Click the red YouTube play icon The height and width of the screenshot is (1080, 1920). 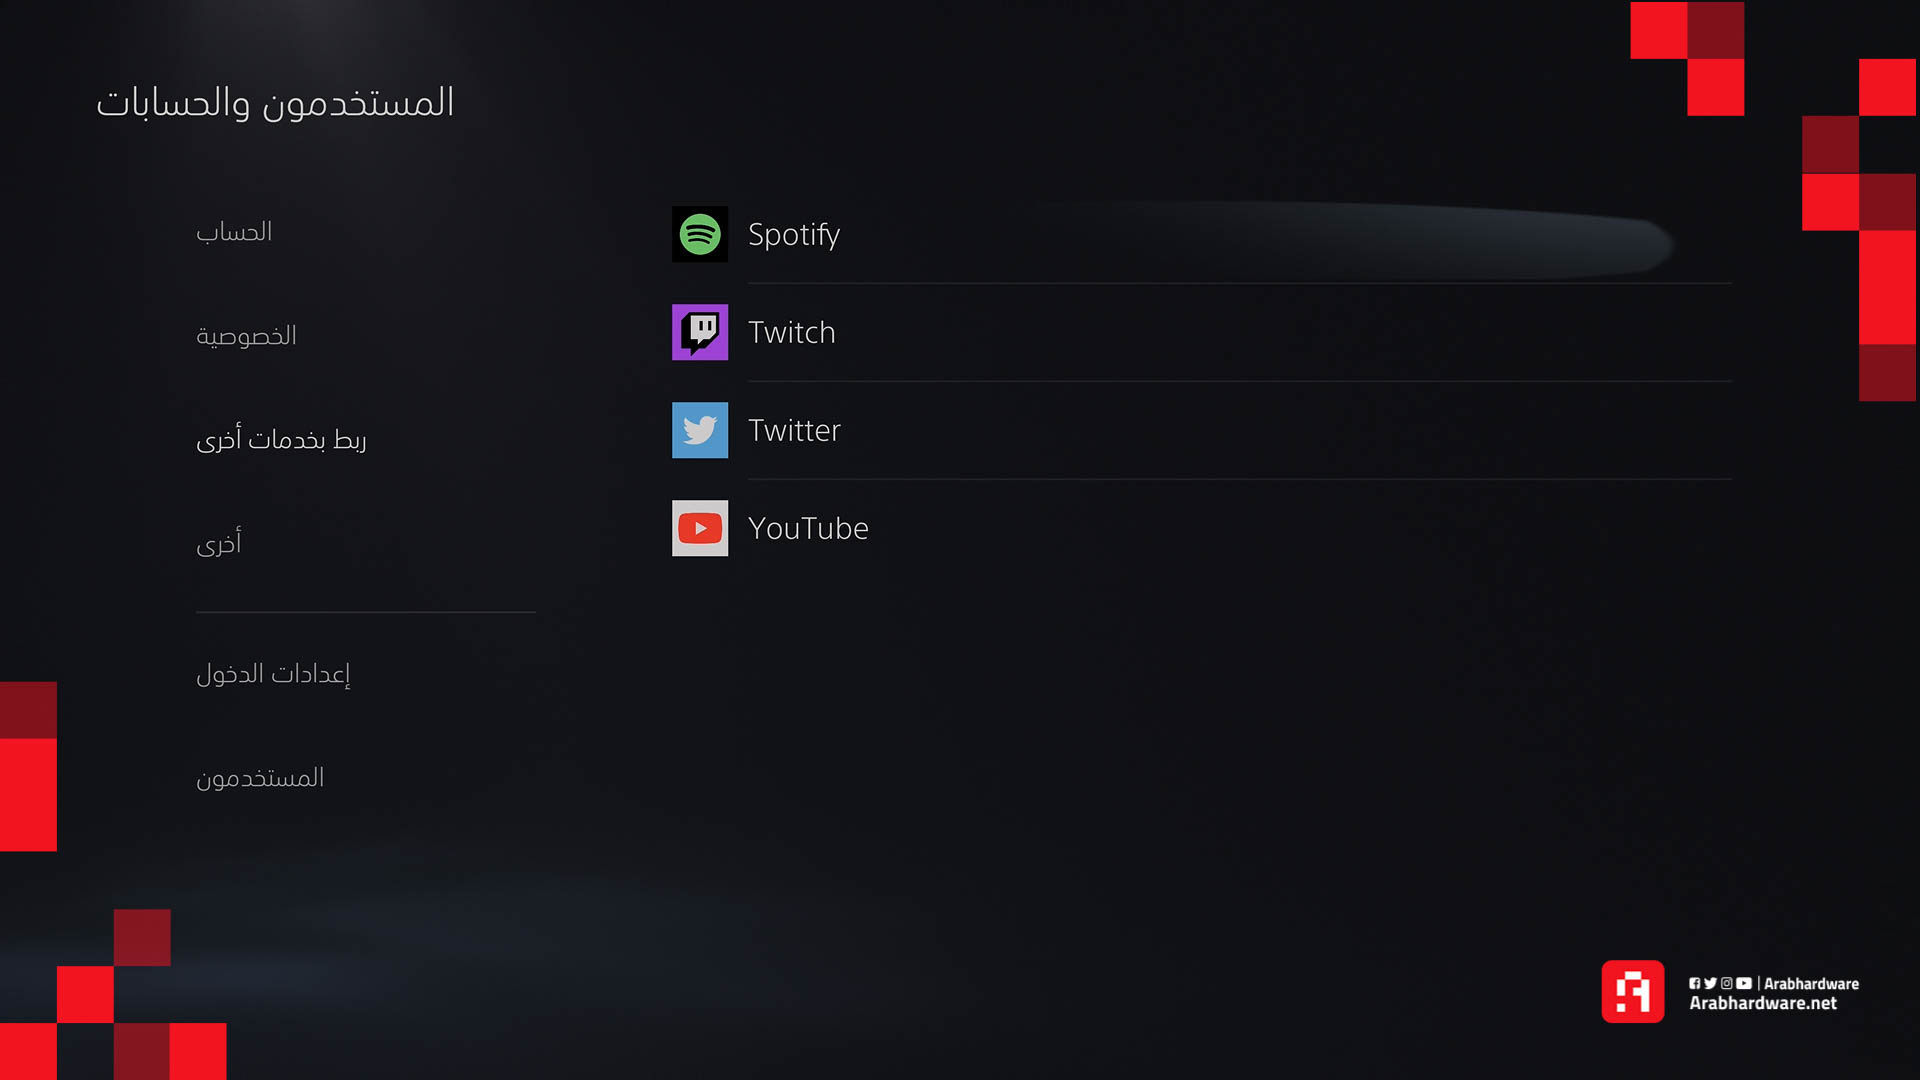(x=700, y=528)
